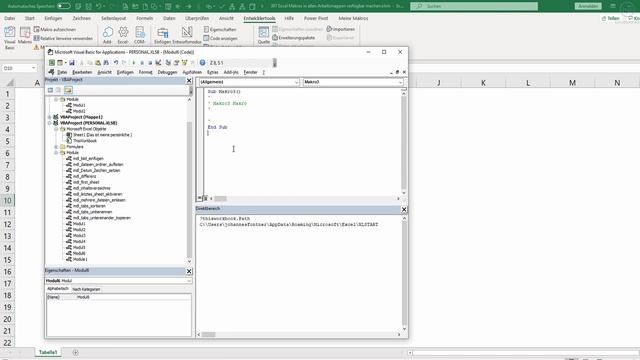Open Debuggen menu in VBA editor

click(167, 72)
